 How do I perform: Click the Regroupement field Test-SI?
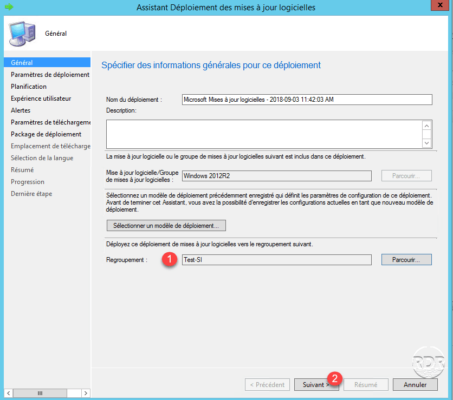(x=277, y=260)
